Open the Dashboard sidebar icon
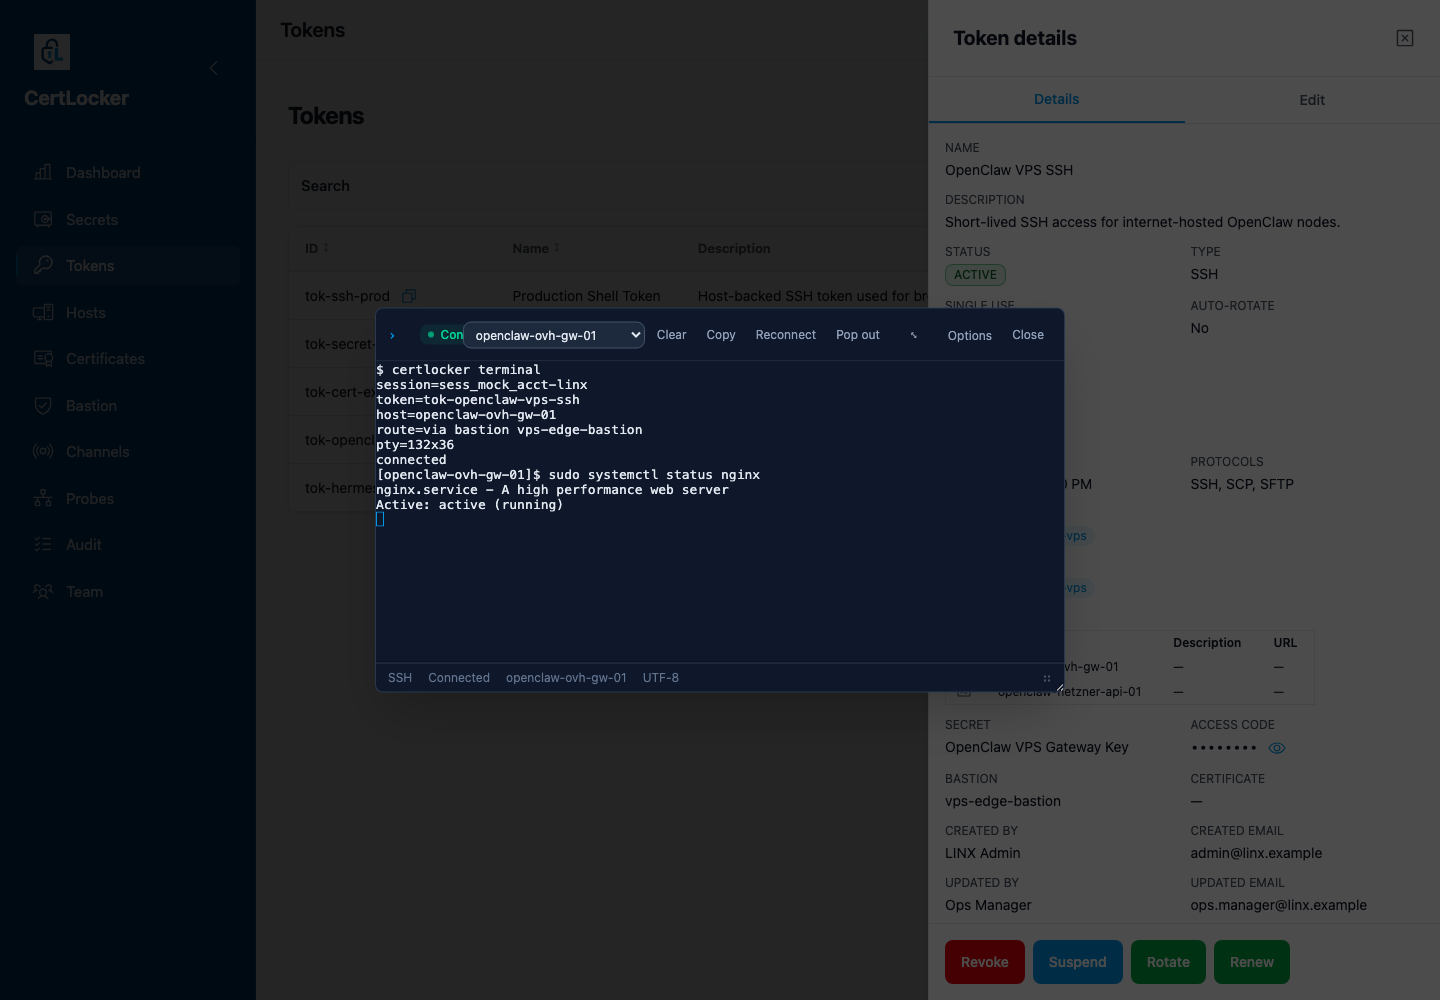 (x=43, y=173)
